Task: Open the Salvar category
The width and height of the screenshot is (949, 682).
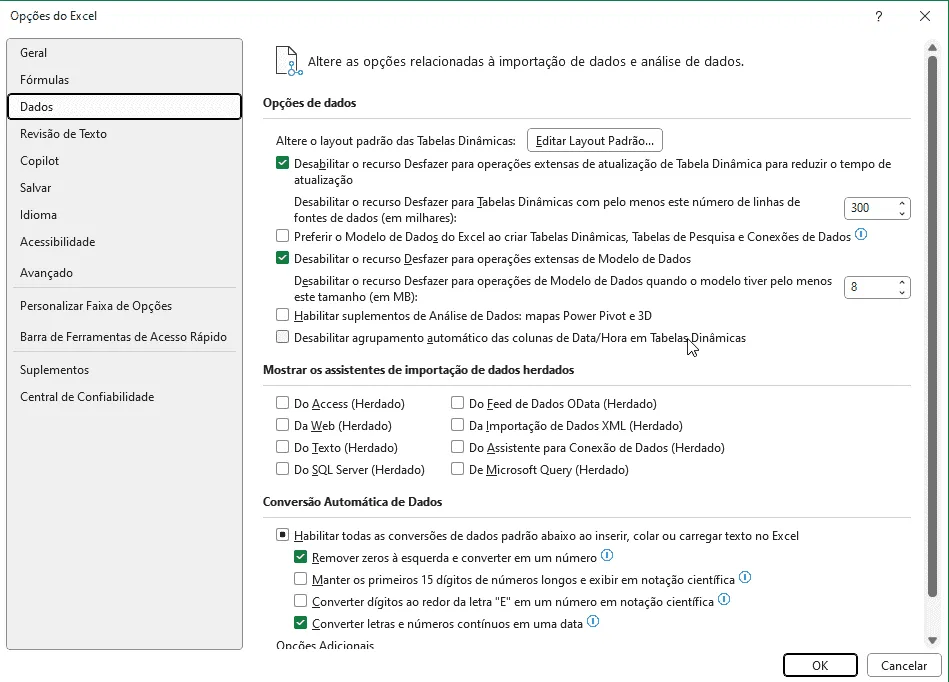Action: pos(124,188)
